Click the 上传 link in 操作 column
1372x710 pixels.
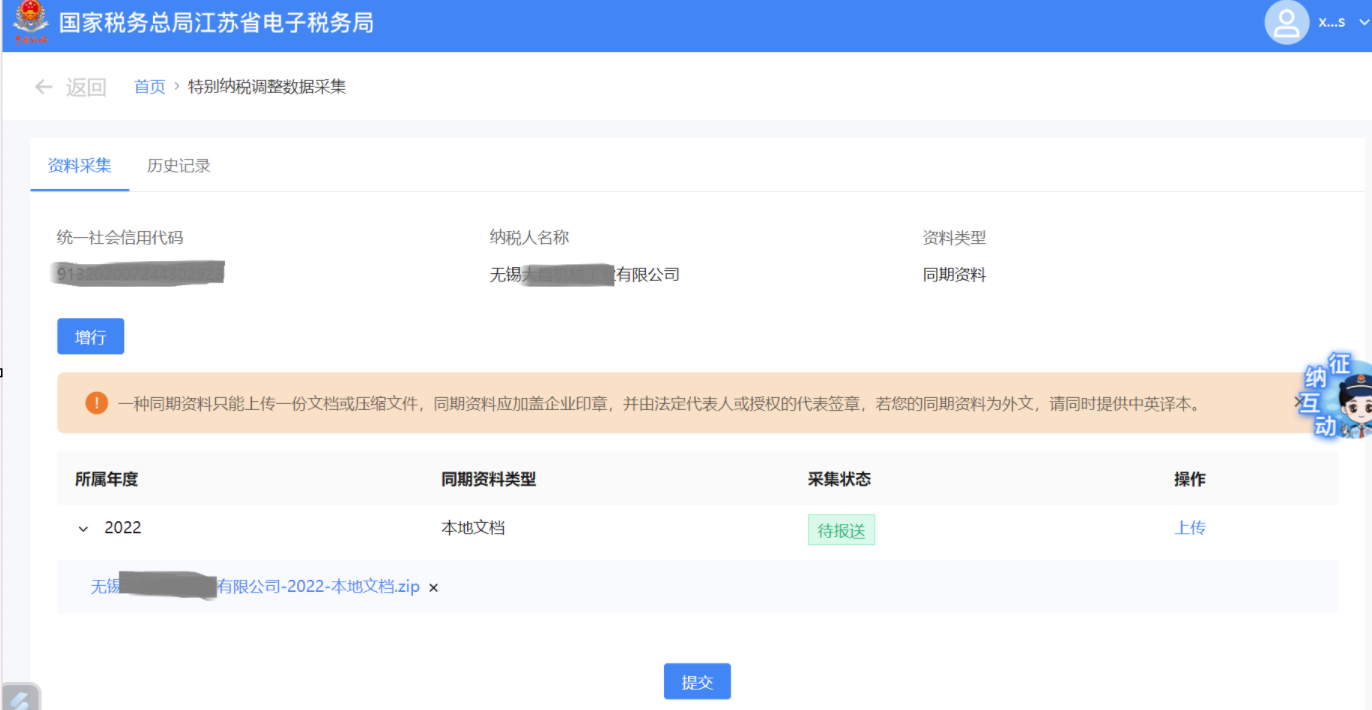1189,528
